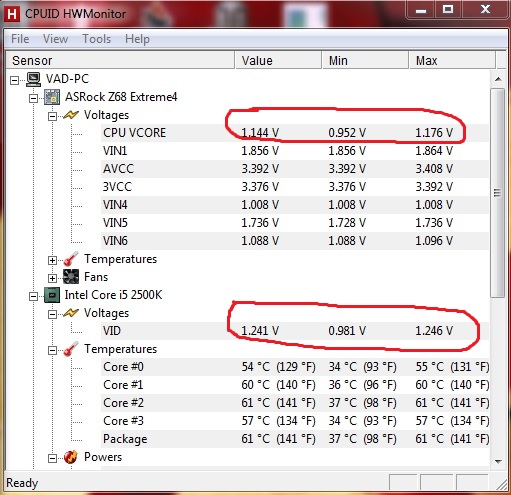Screen dimensions: 511x495
Task: Collapse the Powers node
Action: click(52, 458)
